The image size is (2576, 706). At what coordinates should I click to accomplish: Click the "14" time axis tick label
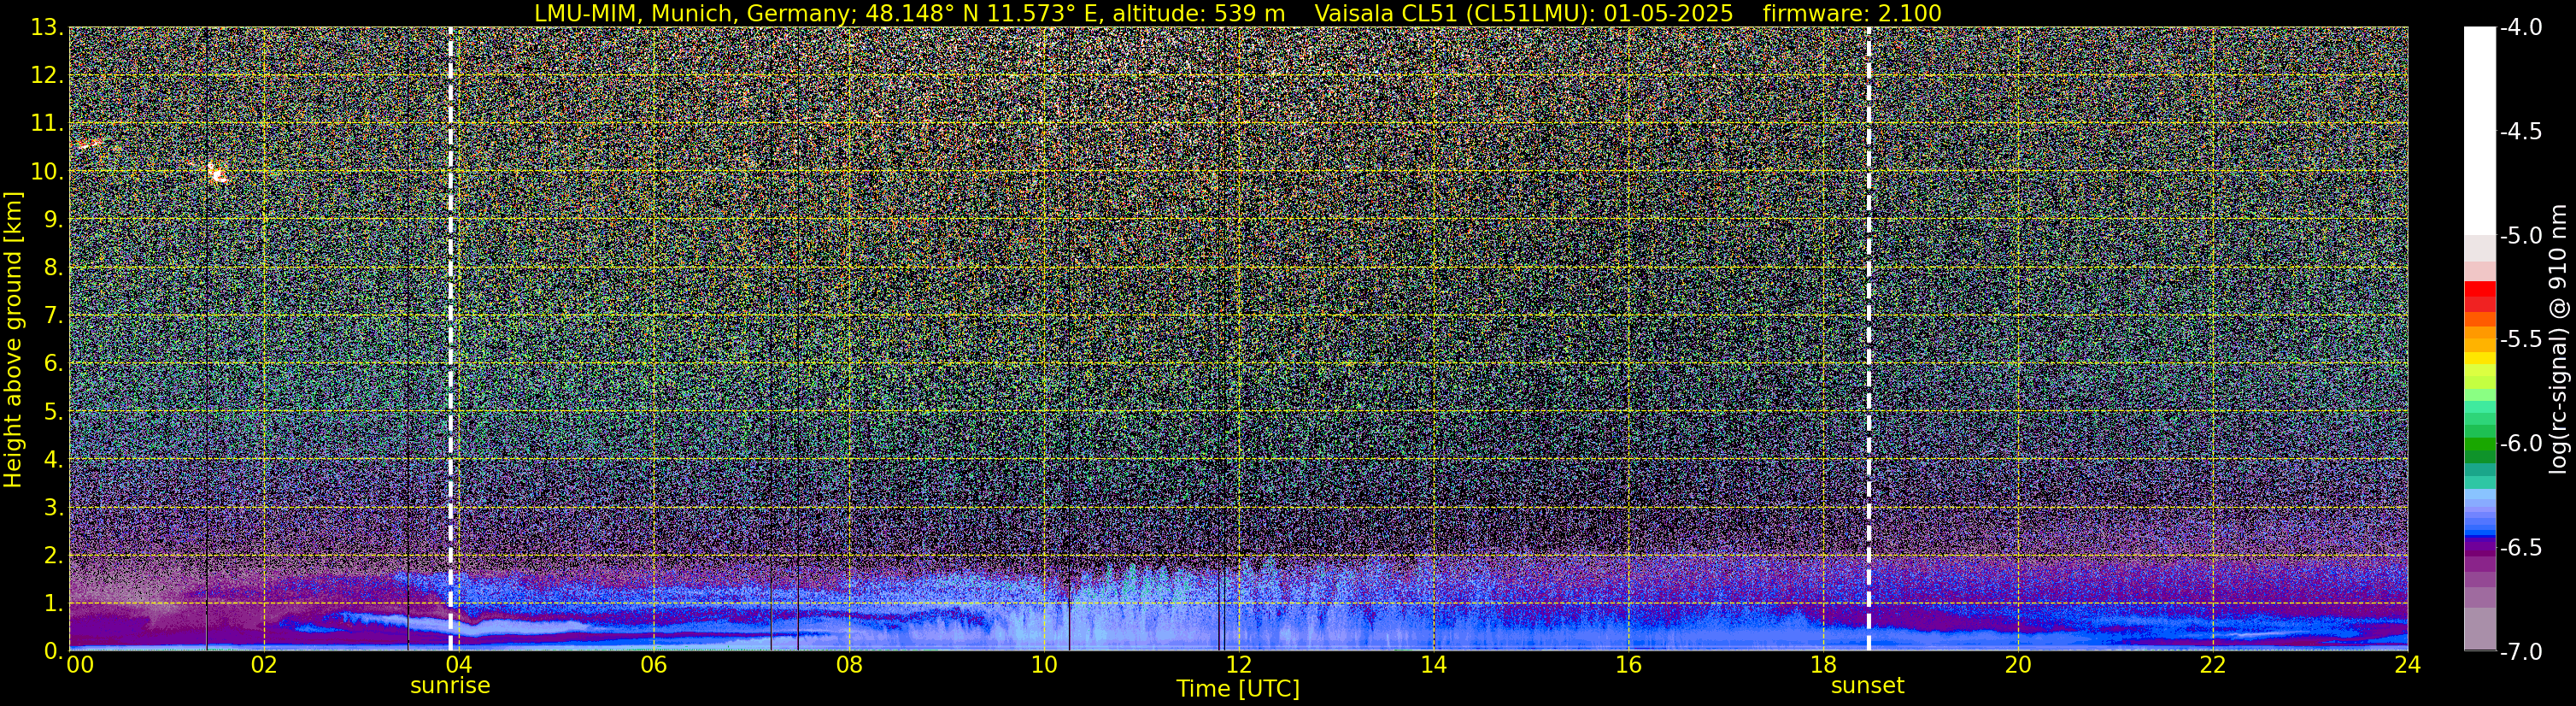click(x=1433, y=665)
